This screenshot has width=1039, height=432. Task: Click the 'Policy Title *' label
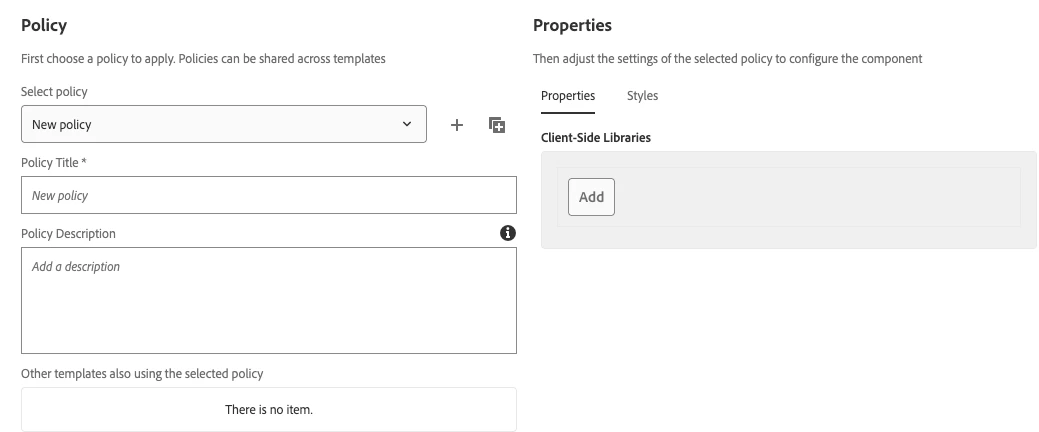tap(54, 162)
